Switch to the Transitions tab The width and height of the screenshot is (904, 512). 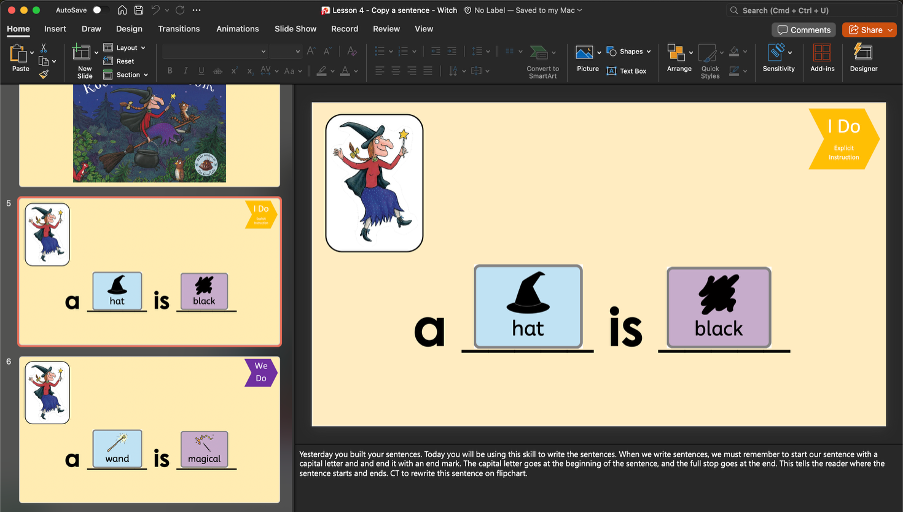179,29
